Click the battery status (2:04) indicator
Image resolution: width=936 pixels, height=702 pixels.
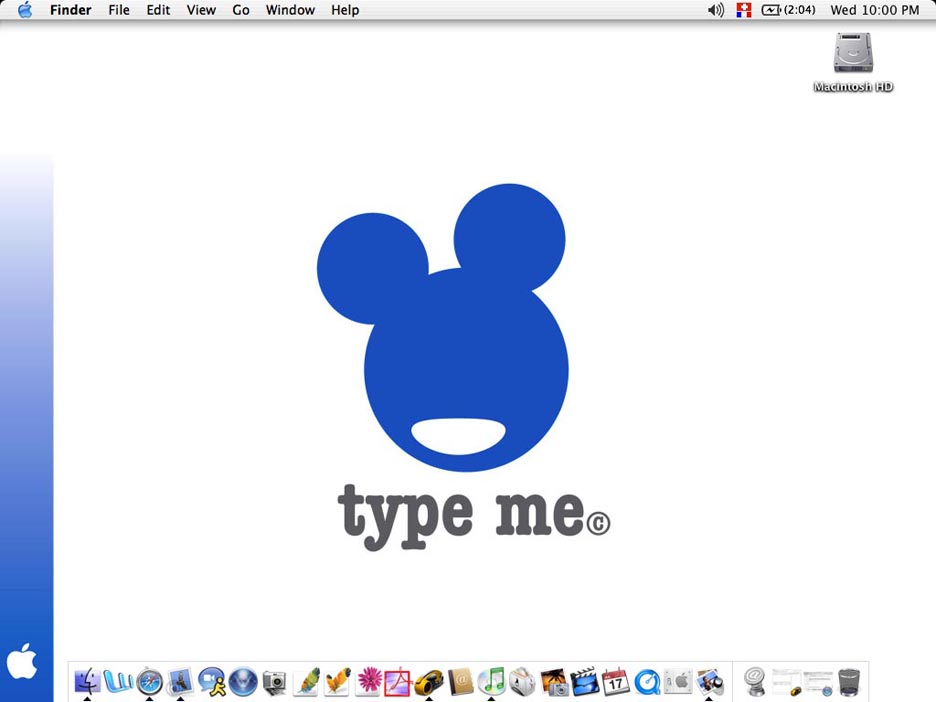[788, 10]
